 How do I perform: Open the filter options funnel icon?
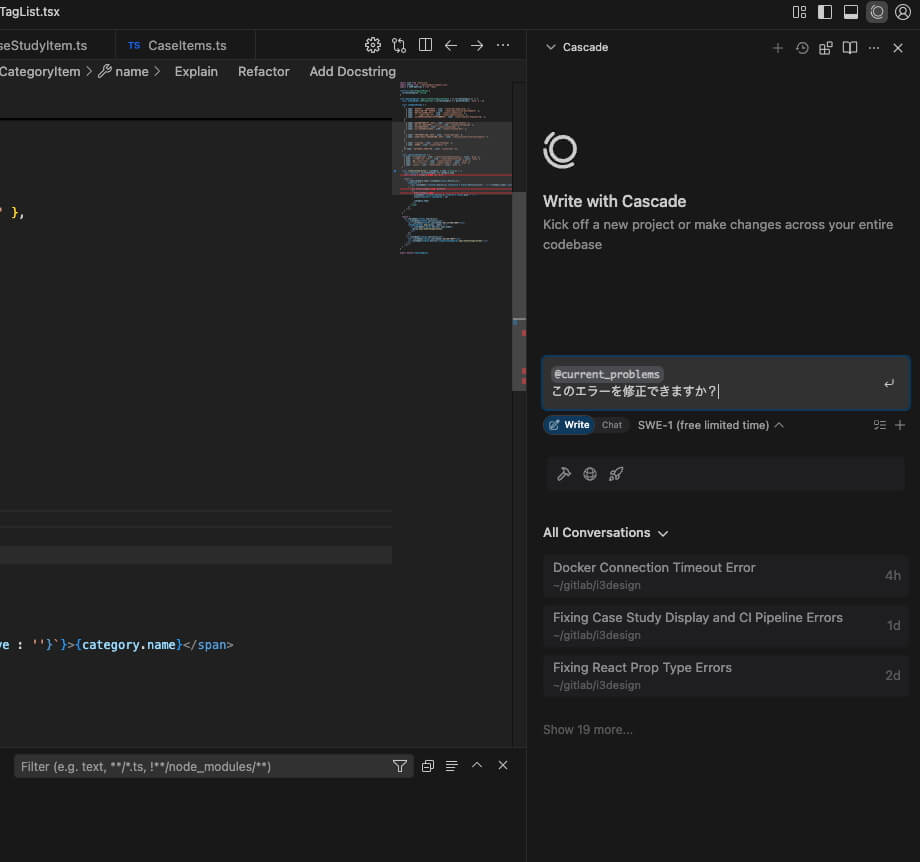click(400, 766)
